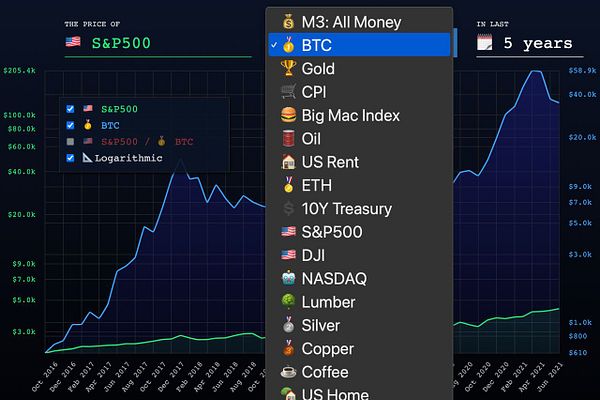The image size is (600, 400).
Task: Click the robot icon for NASDAQ
Action: (289, 278)
